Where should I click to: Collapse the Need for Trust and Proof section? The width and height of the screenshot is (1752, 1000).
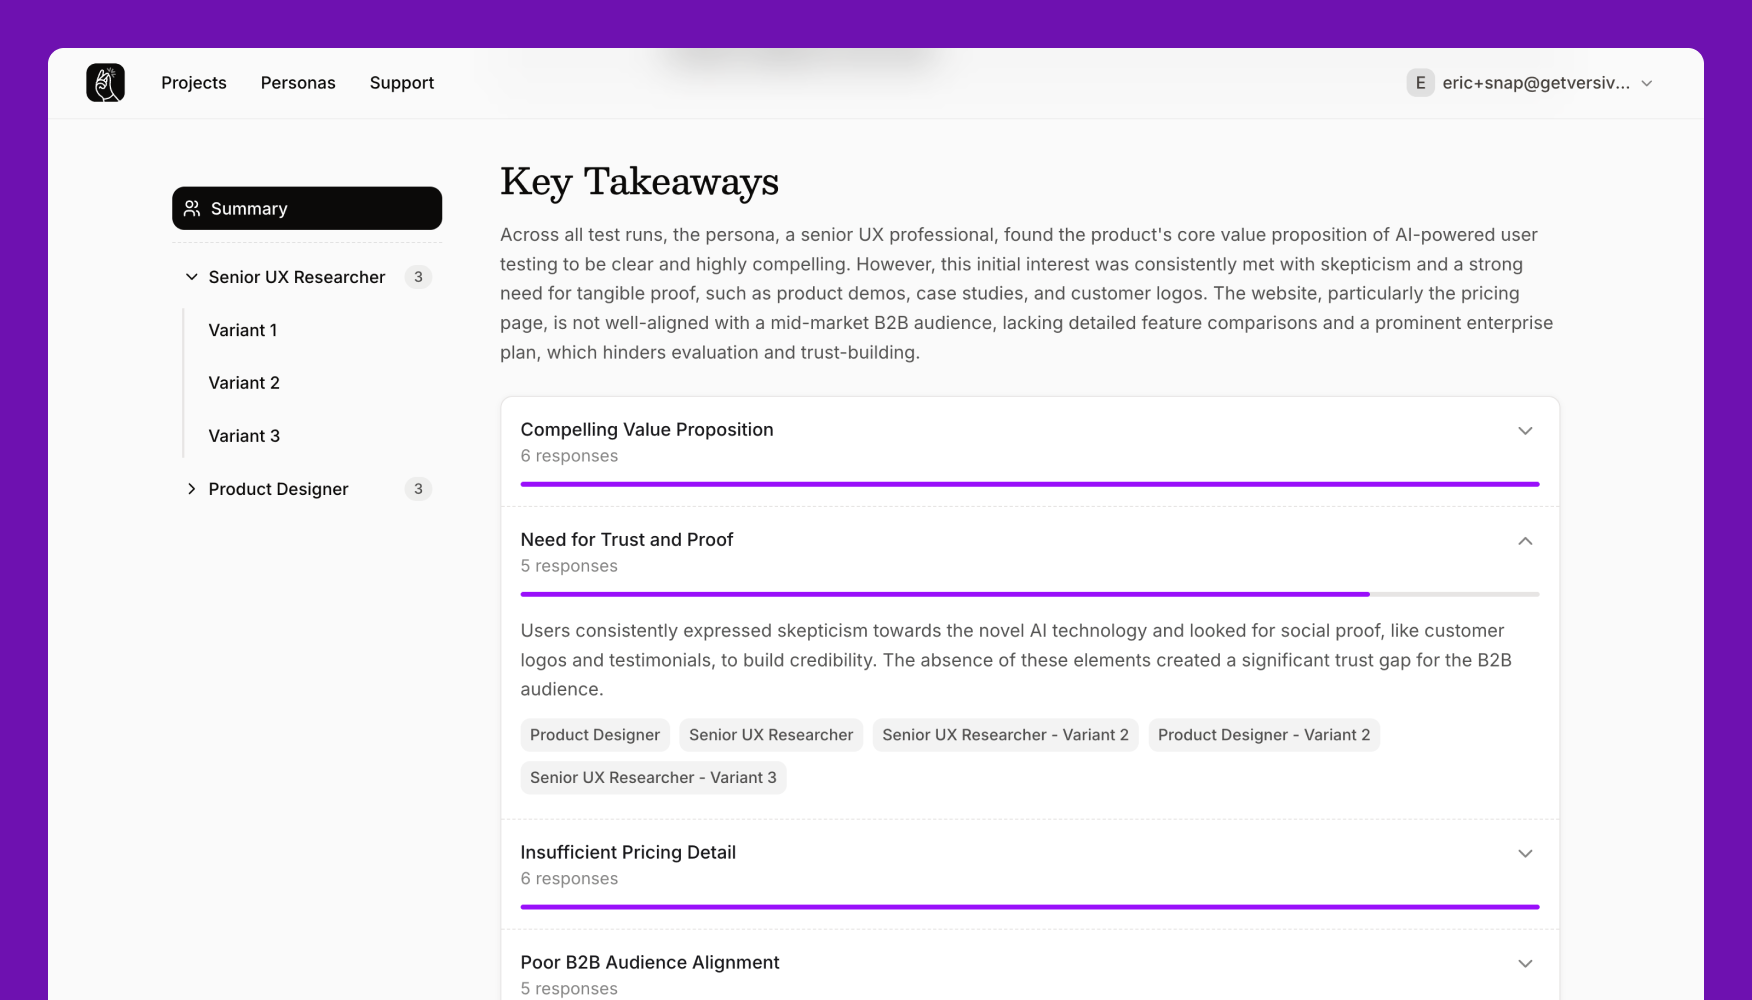1525,540
